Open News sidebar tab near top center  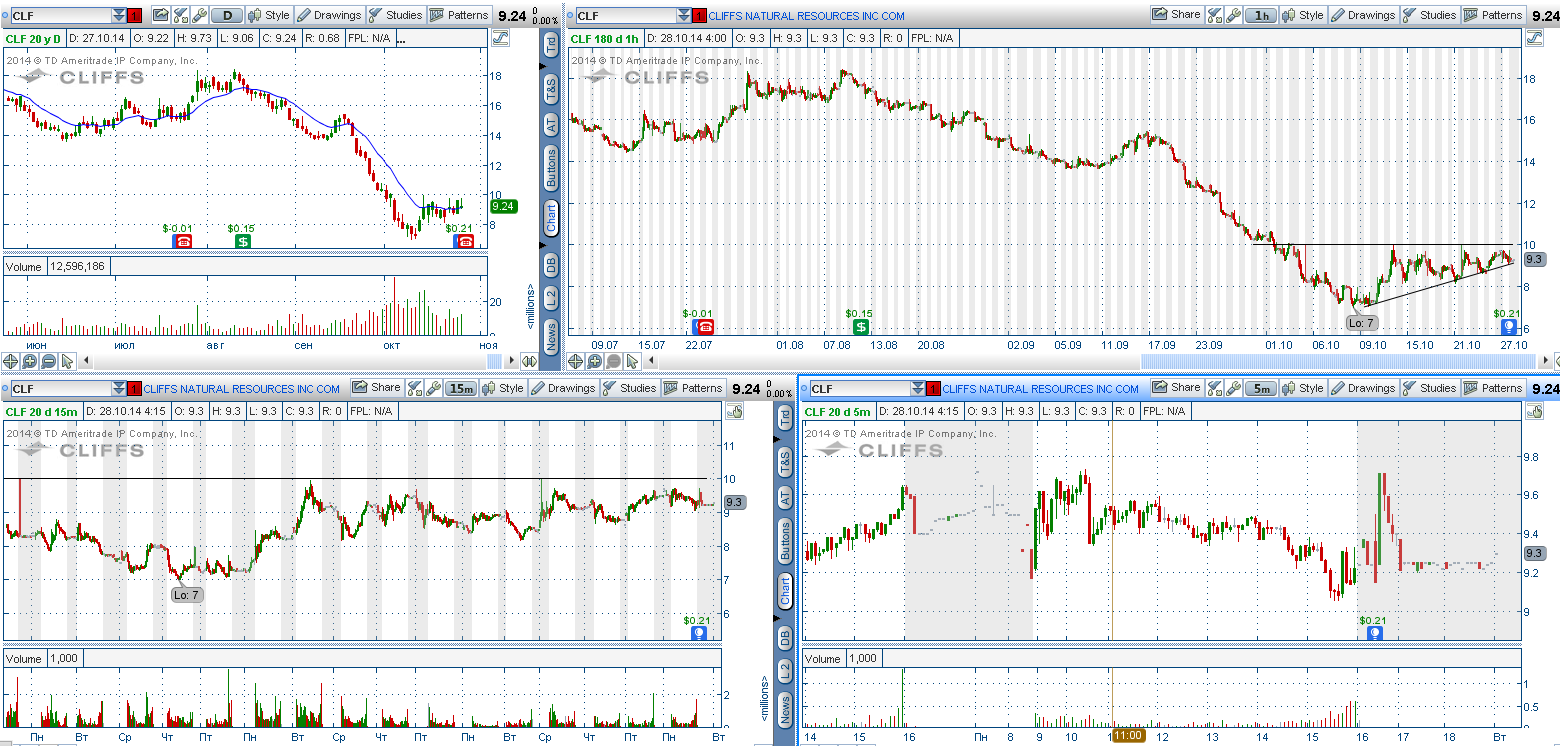[x=550, y=336]
